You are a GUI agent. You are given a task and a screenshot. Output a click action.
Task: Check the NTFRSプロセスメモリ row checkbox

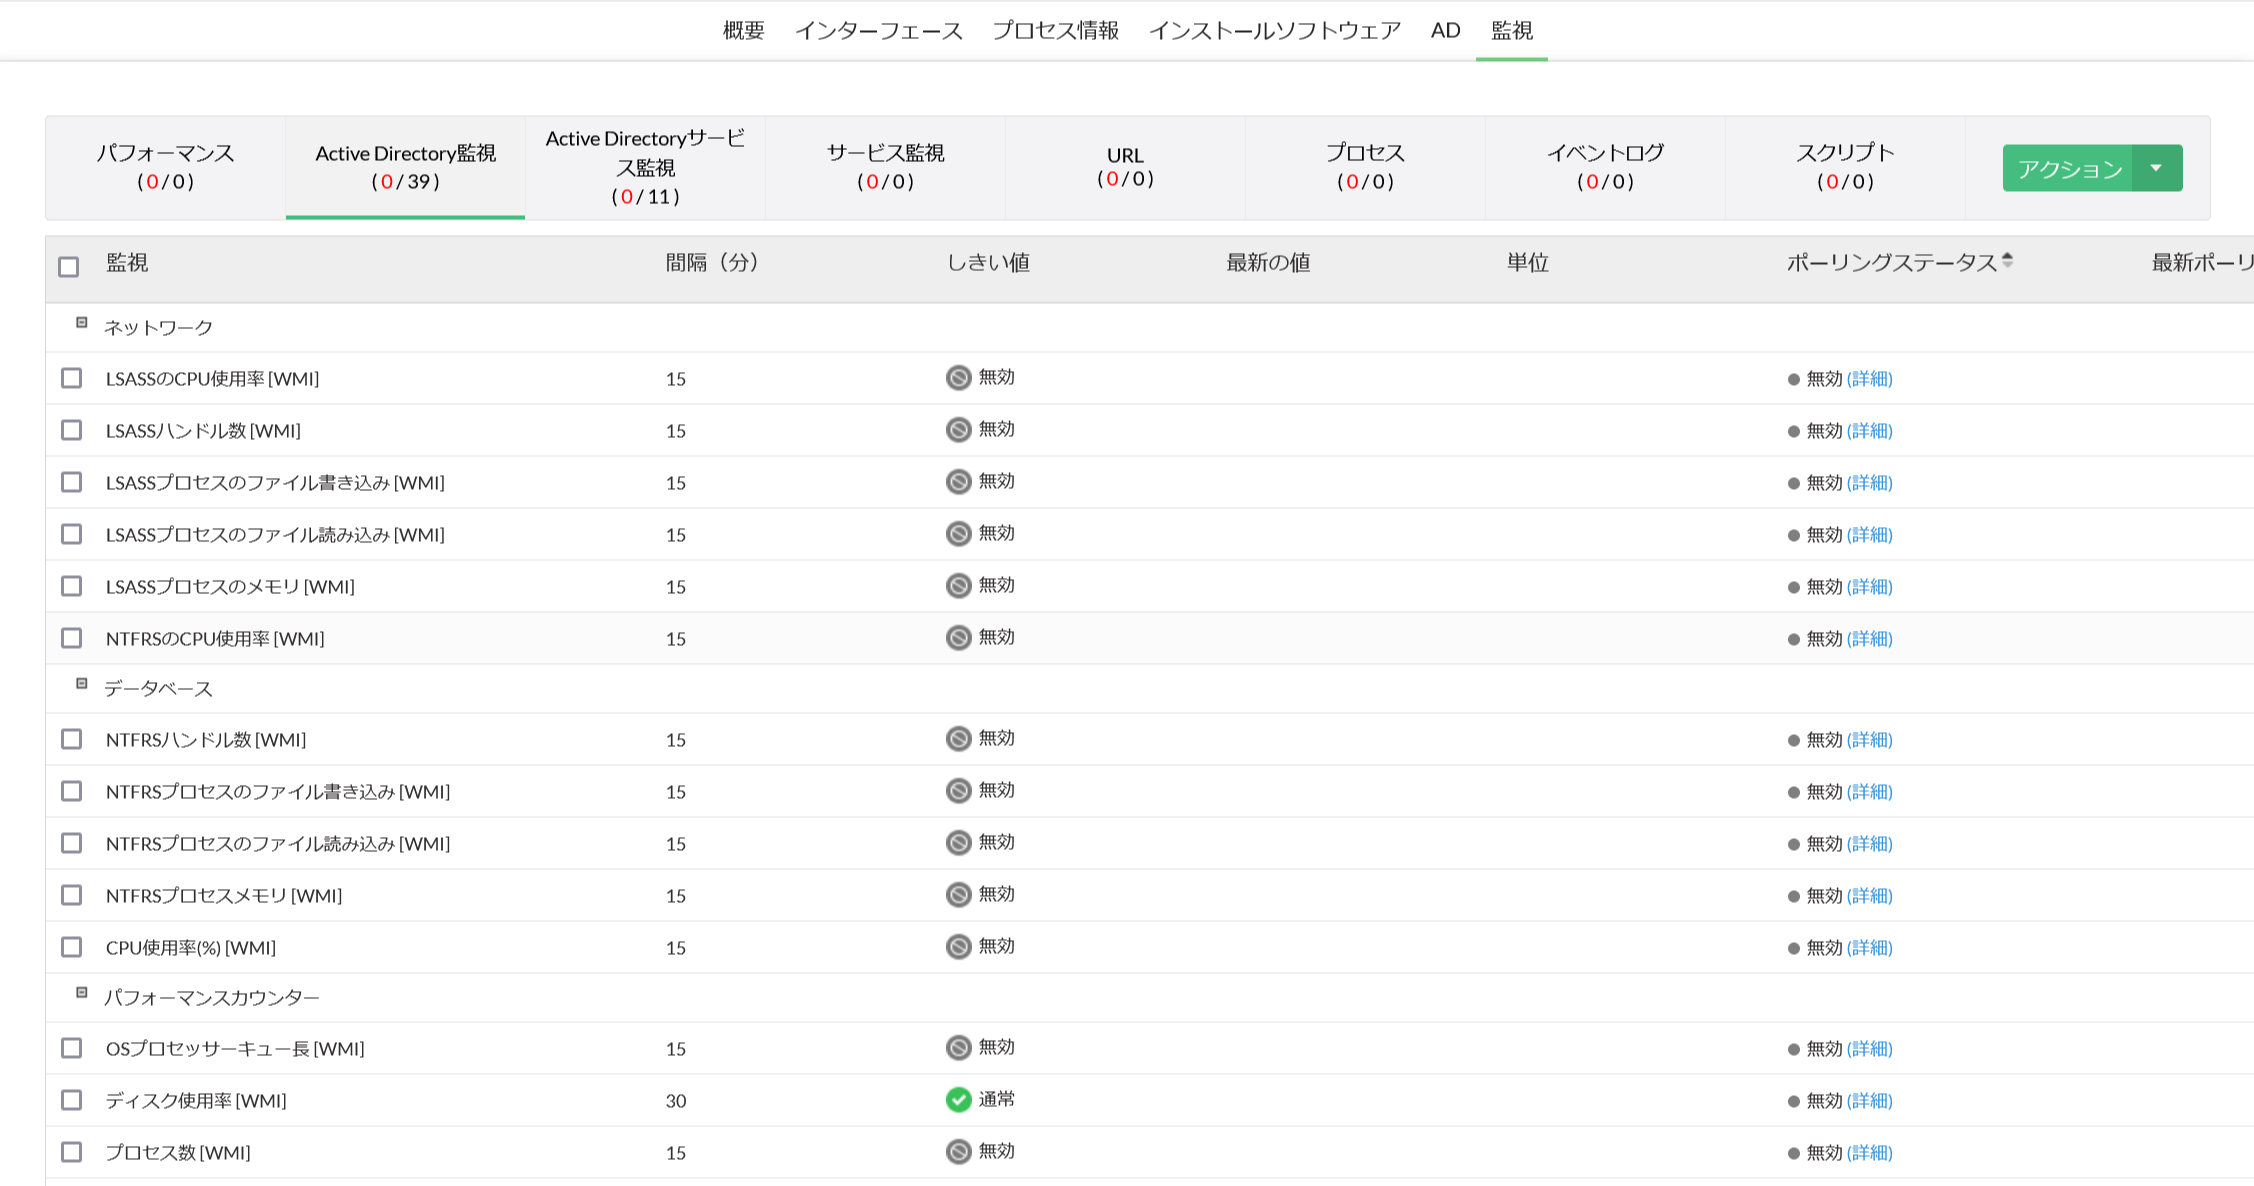pos(71,895)
